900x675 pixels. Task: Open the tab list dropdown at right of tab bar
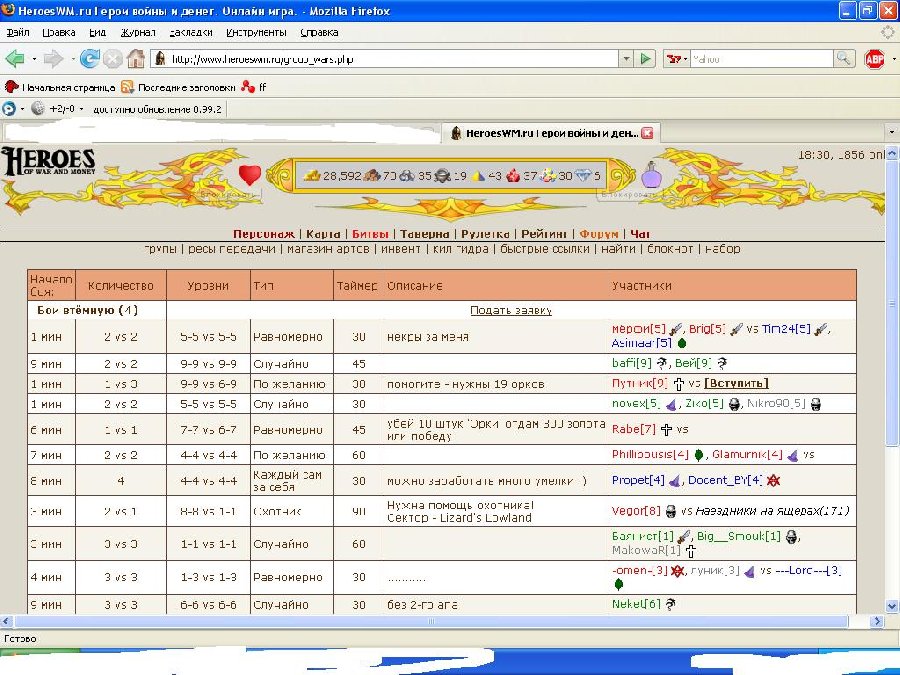click(x=890, y=132)
